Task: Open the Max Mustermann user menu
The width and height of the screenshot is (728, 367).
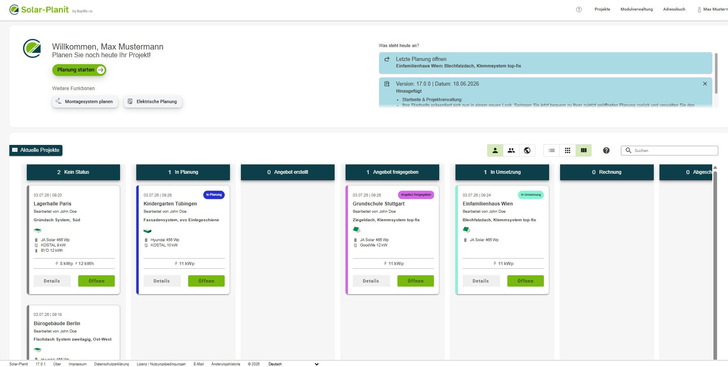Action: (712, 9)
